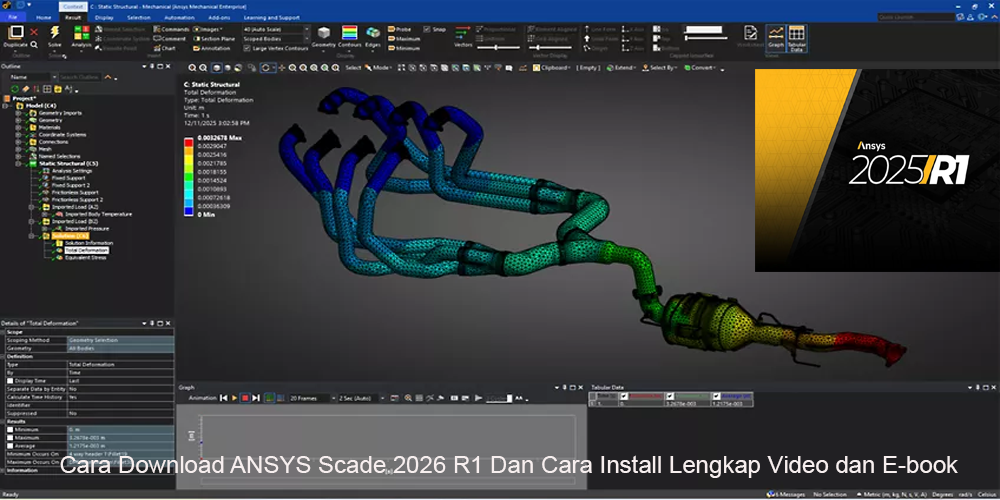Click the search magnifier below Duplicate
Screen dimensions: 1000x500
tap(34, 45)
